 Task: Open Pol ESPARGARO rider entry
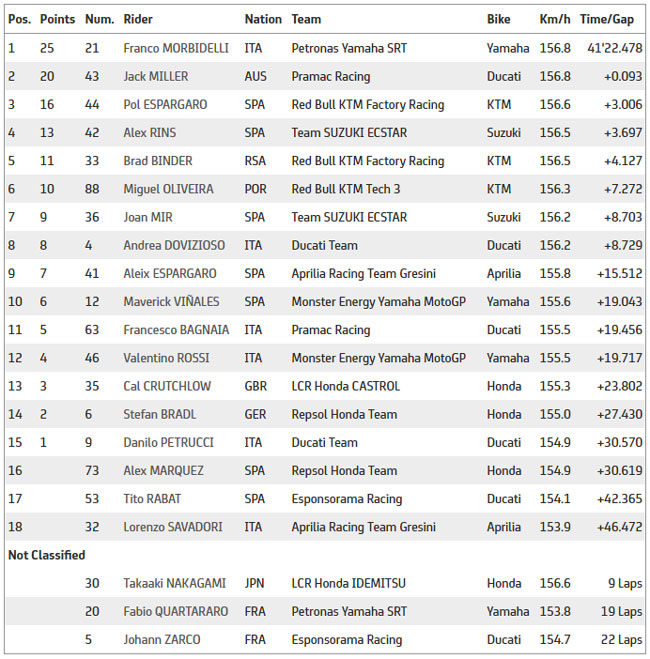click(x=165, y=105)
